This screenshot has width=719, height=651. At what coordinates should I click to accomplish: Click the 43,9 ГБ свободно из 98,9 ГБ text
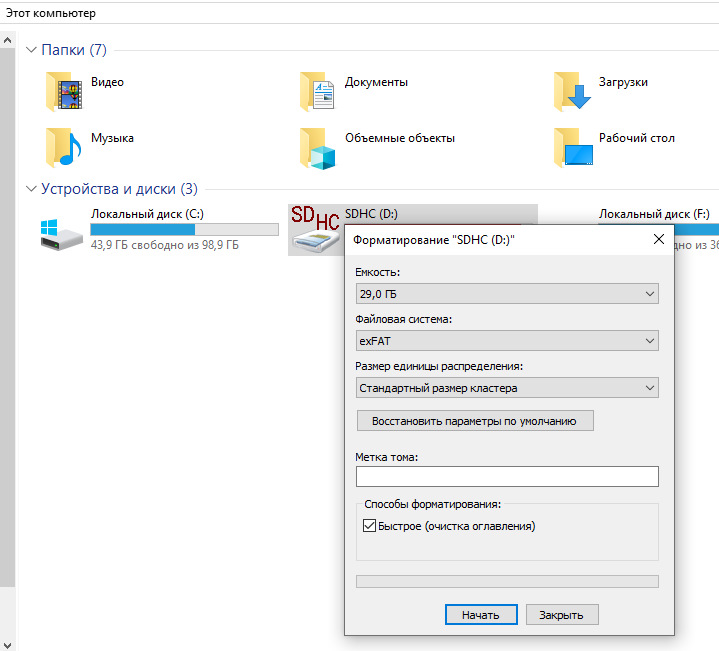click(x=165, y=245)
